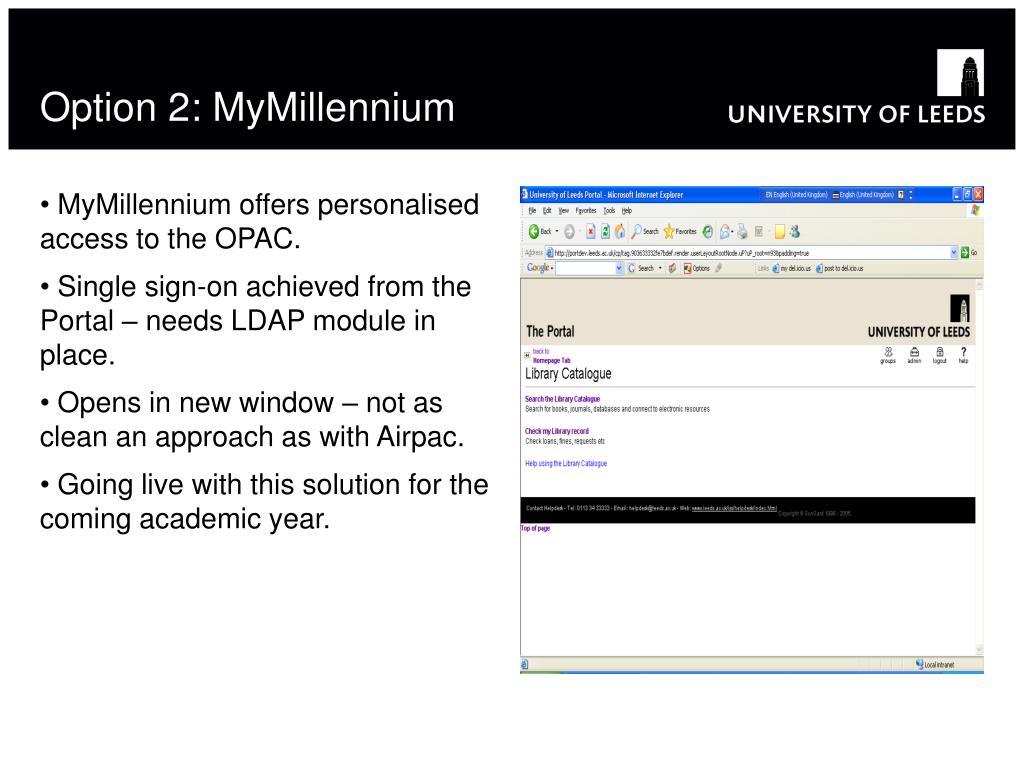Click the browser vertical scrollbar
The image size is (1024, 768).
(979, 467)
